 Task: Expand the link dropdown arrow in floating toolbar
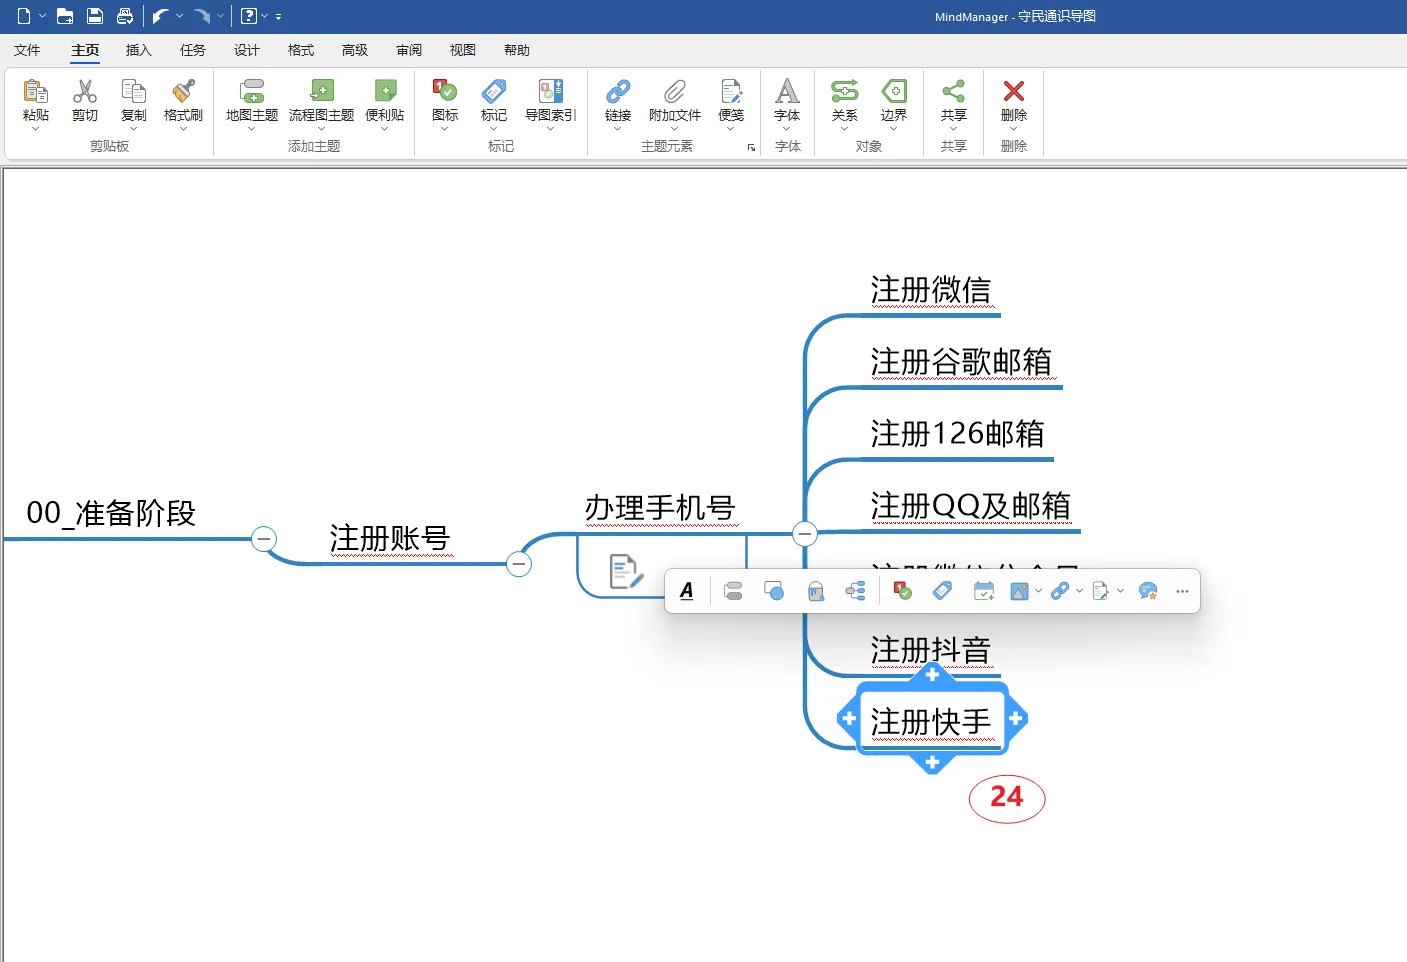click(x=1079, y=591)
